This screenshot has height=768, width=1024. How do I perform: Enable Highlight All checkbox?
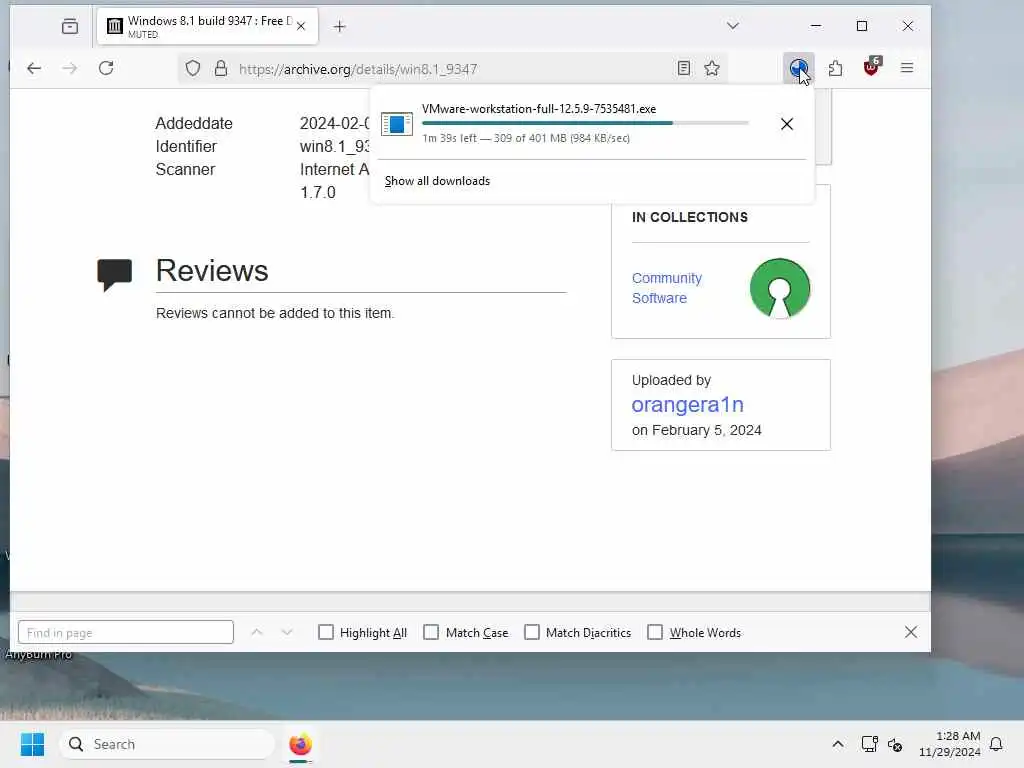(325, 632)
